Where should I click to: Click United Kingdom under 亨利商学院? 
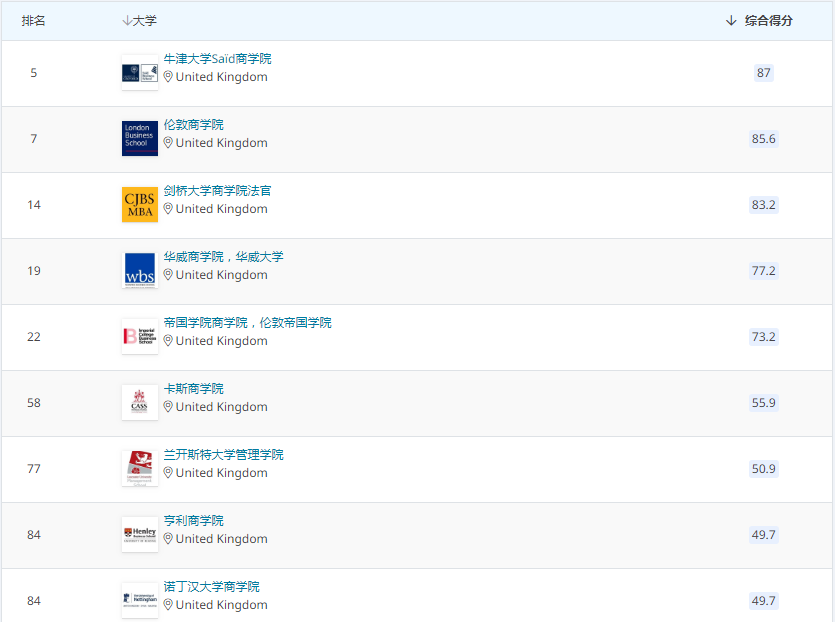(x=222, y=539)
